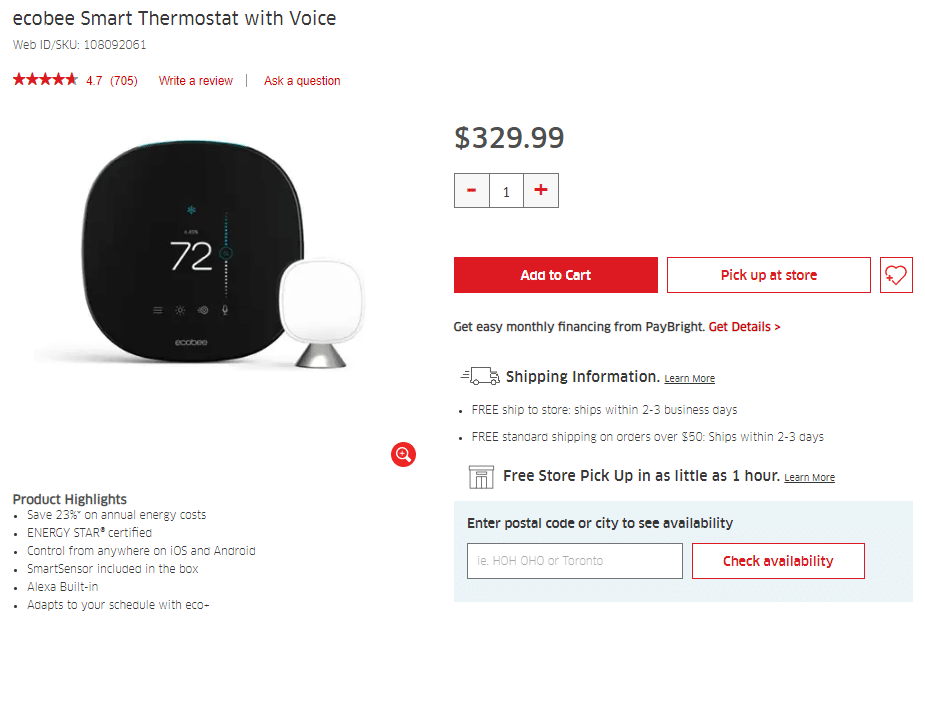The width and height of the screenshot is (925, 707).
Task: Increase quantity with plus button
Action: pyautogui.click(x=541, y=191)
